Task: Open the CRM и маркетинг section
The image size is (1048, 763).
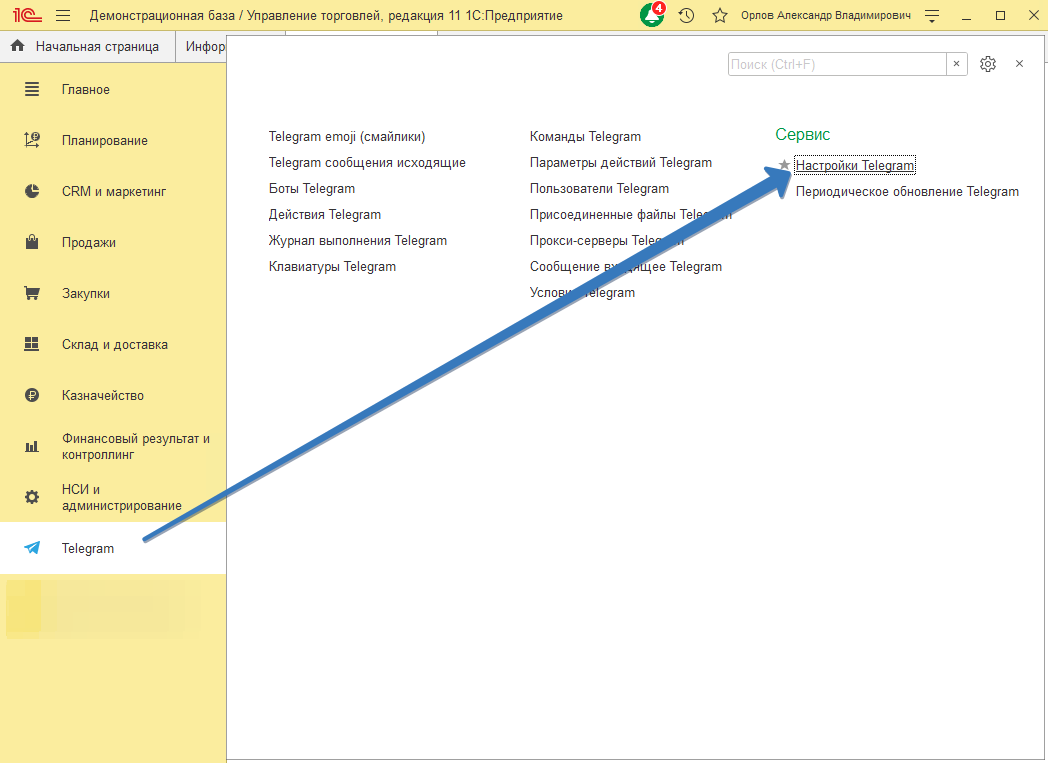Action: [113, 191]
